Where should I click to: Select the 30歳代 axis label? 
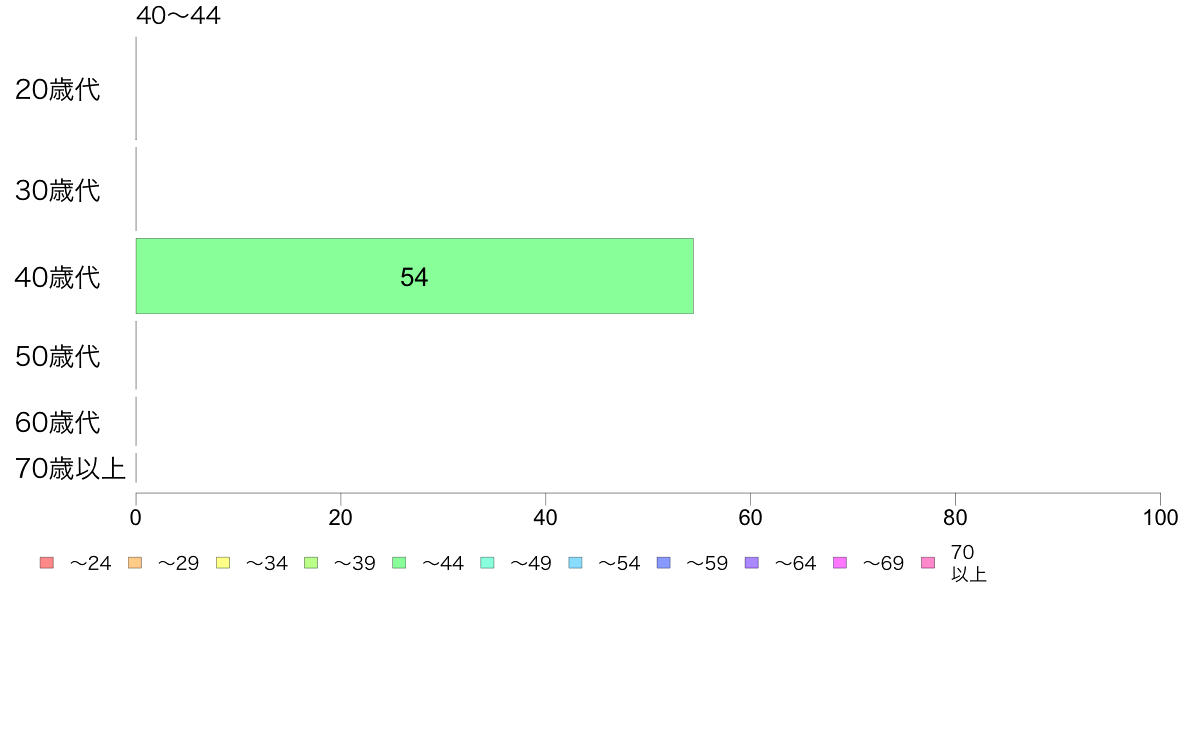58,190
